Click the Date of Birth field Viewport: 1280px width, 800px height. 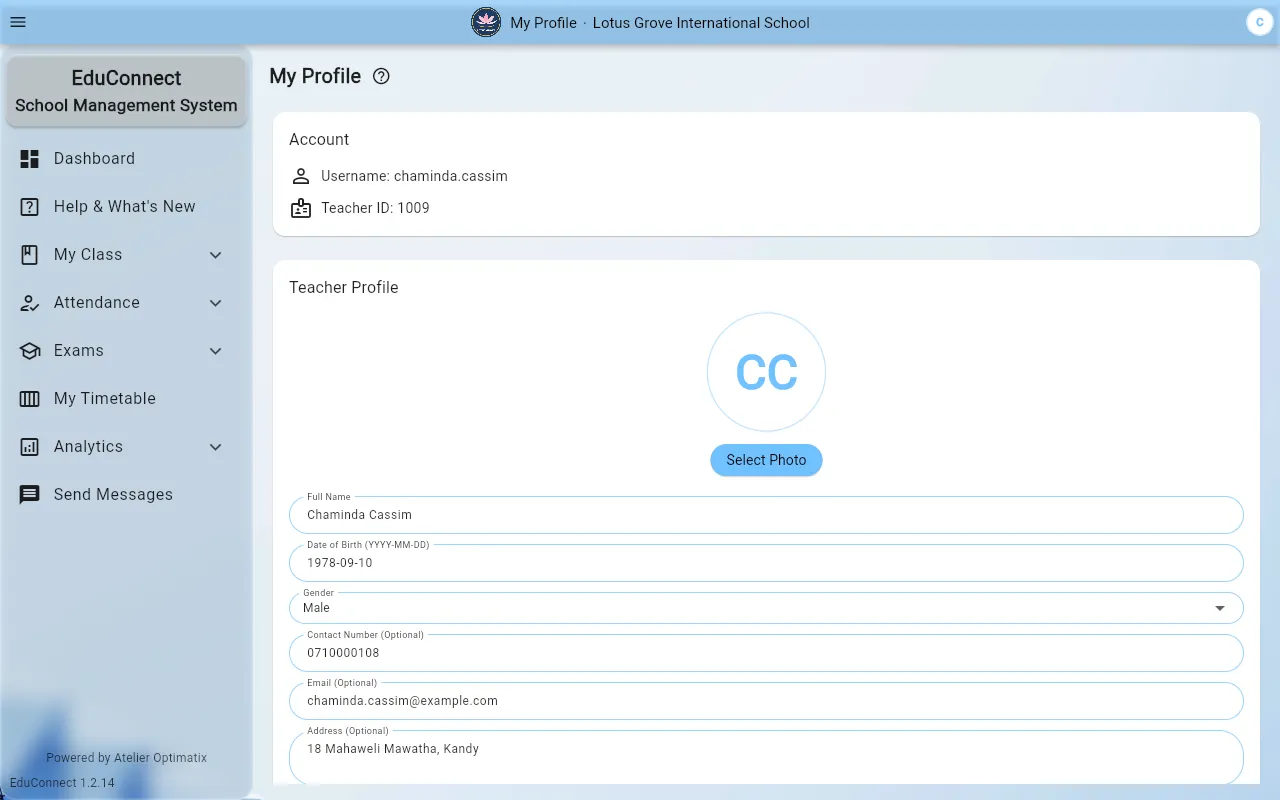(766, 562)
